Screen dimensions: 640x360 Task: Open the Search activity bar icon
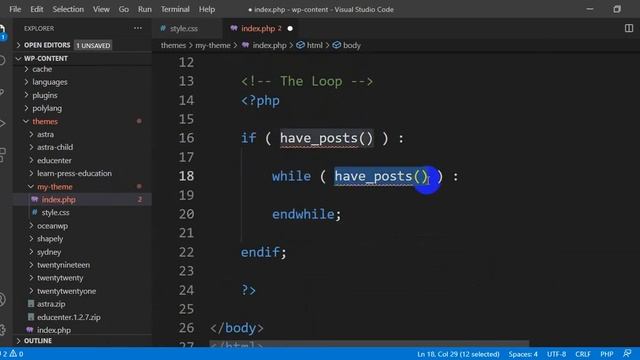point(2,61)
